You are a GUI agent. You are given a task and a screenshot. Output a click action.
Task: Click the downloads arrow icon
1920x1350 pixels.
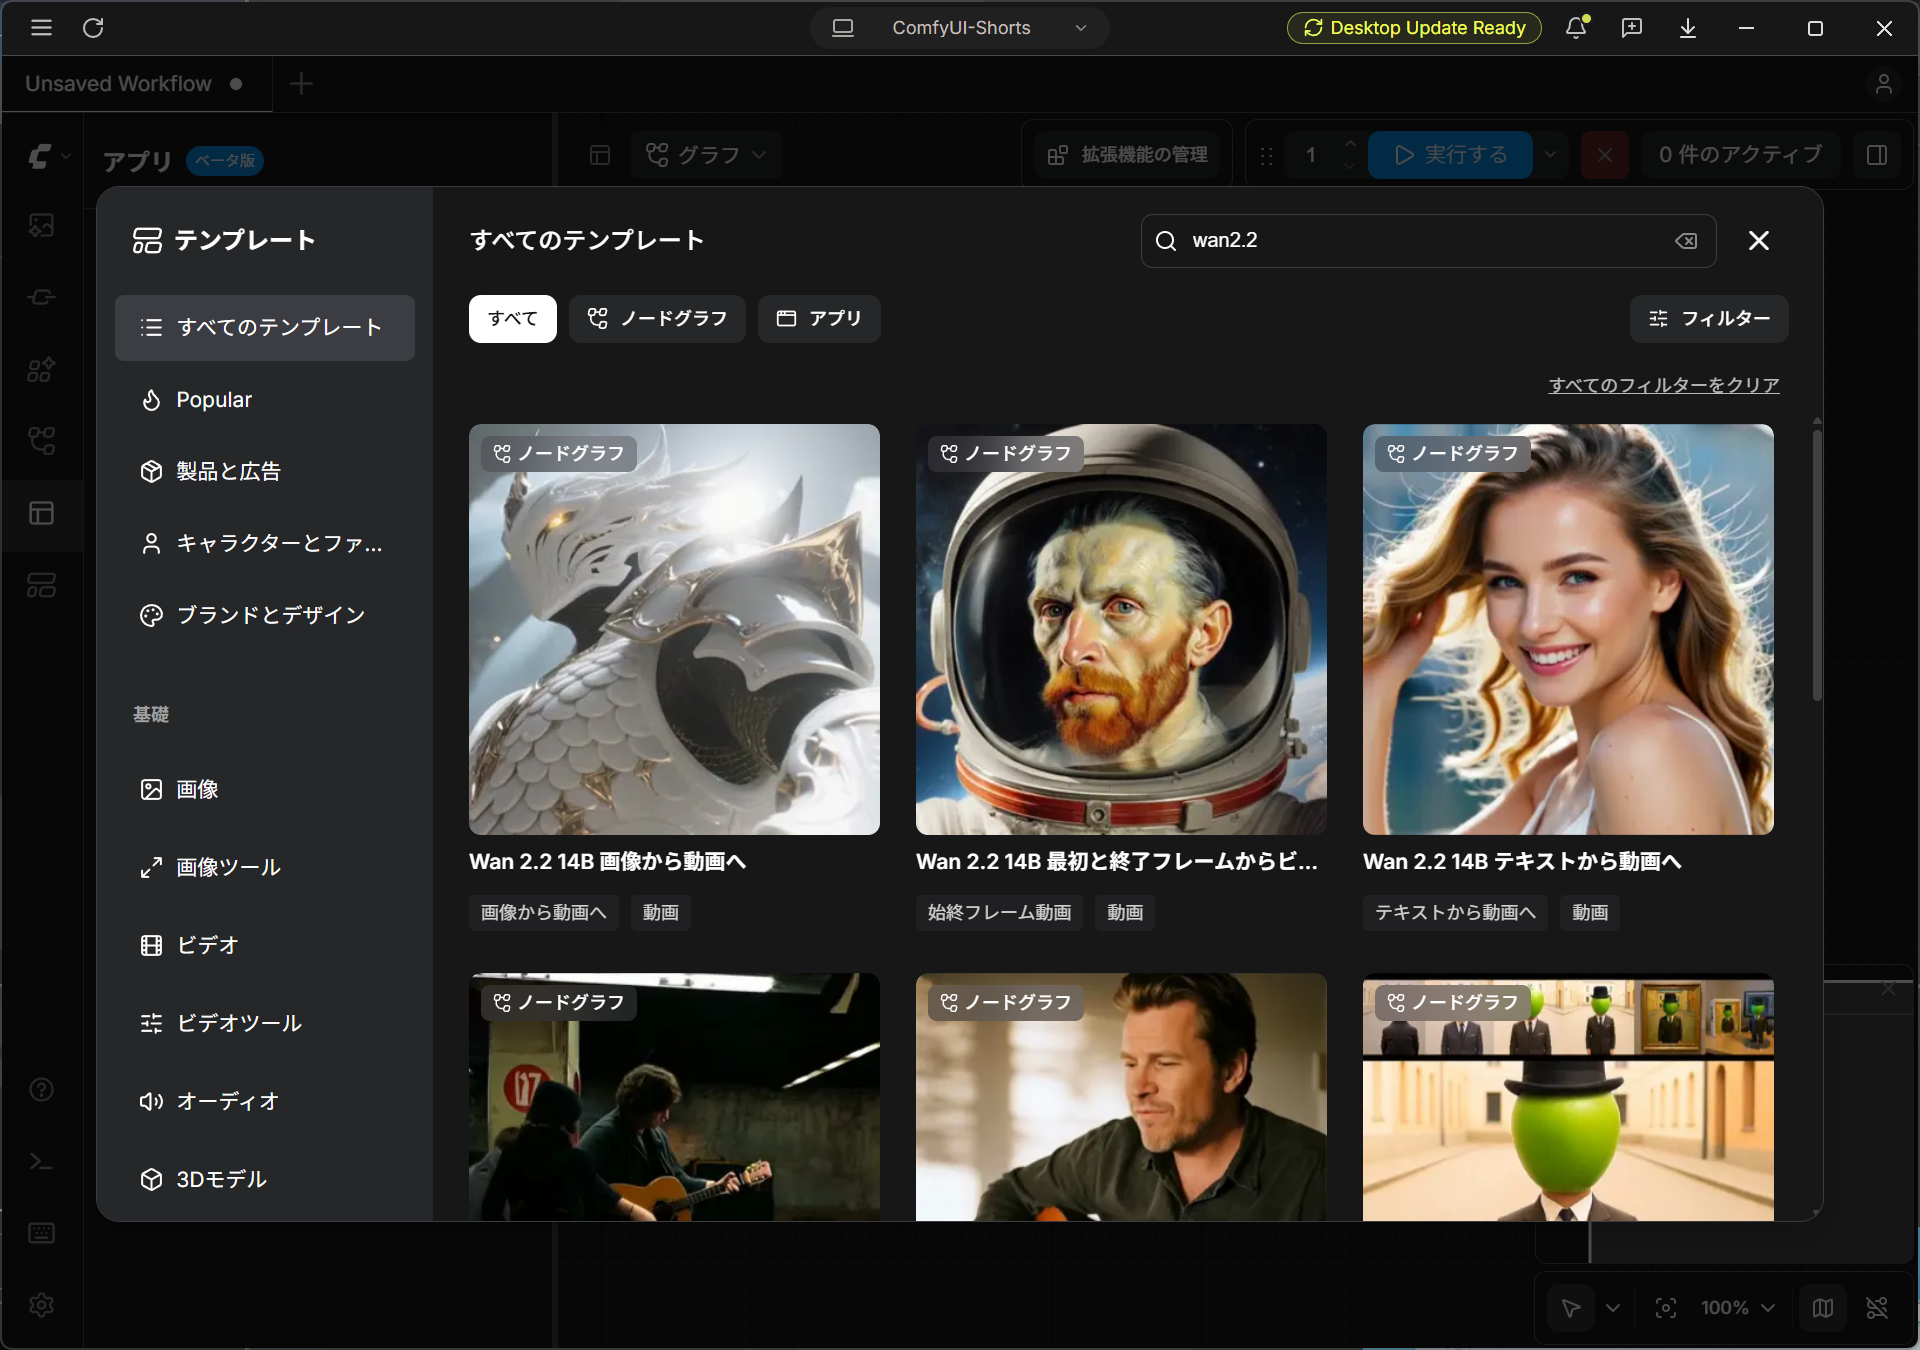(x=1688, y=28)
